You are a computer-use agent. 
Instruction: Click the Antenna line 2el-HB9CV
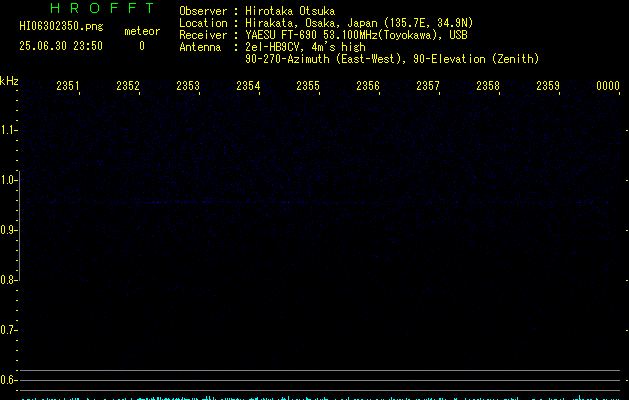click(305, 47)
